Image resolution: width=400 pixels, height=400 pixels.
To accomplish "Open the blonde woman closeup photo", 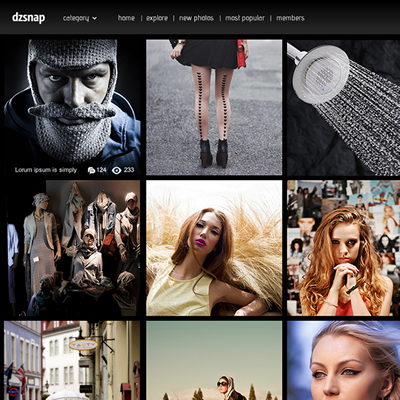I will [343, 360].
